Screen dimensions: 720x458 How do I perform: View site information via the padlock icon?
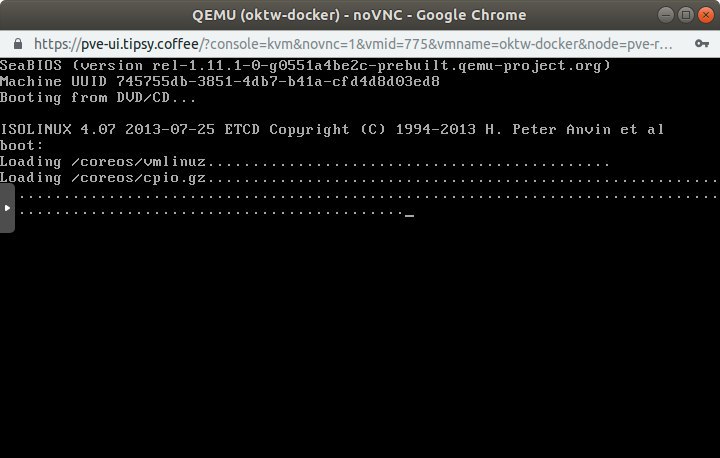[x=18, y=44]
